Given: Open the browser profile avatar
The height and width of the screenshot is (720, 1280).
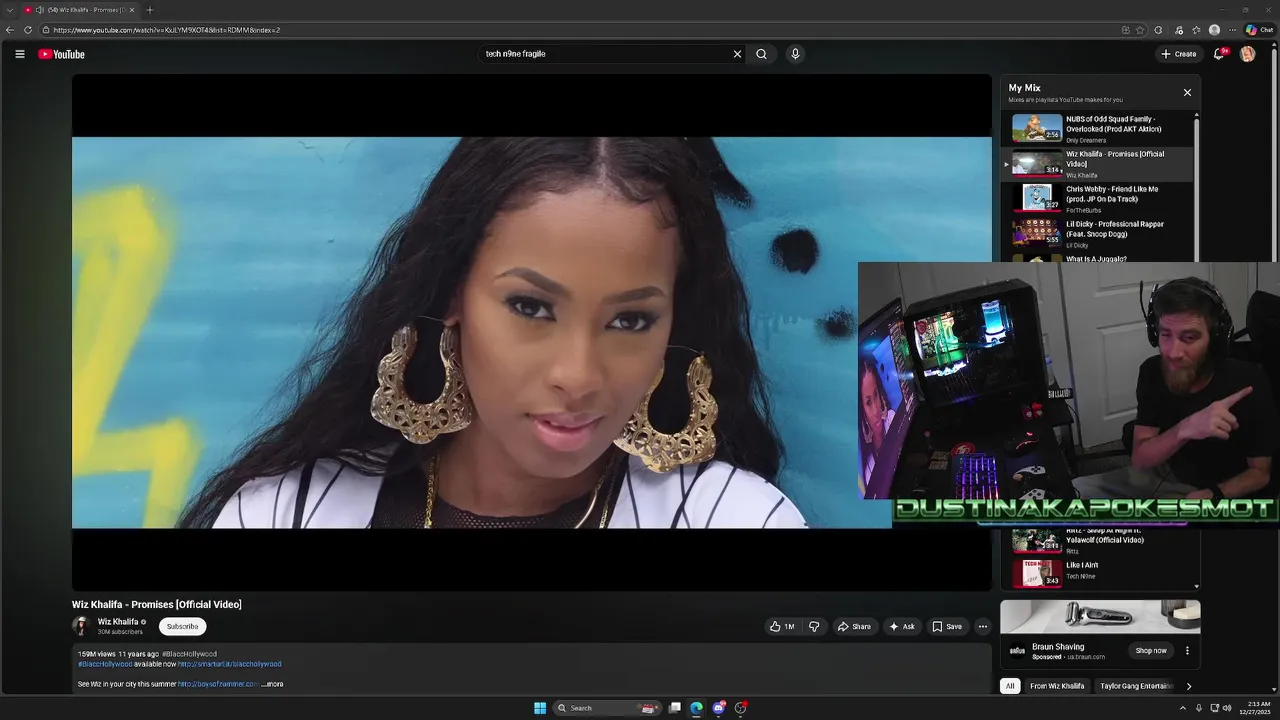Looking at the screenshot, I should 1214,30.
